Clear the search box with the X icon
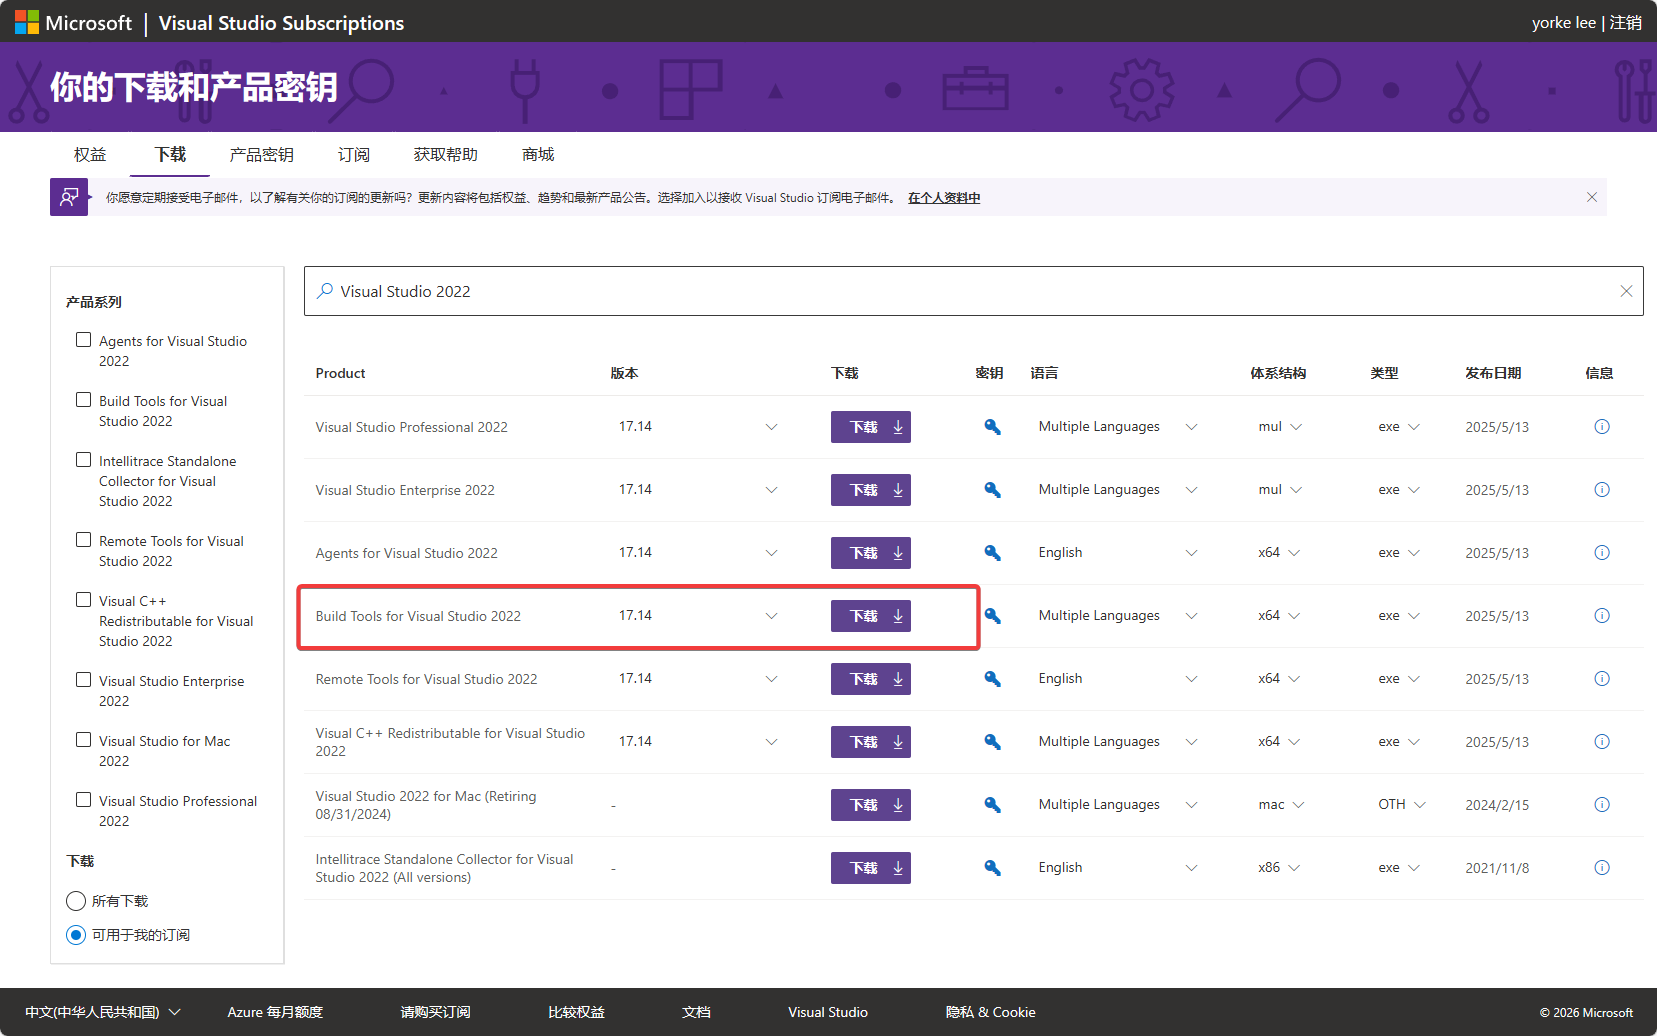The height and width of the screenshot is (1036, 1657). (x=1626, y=291)
